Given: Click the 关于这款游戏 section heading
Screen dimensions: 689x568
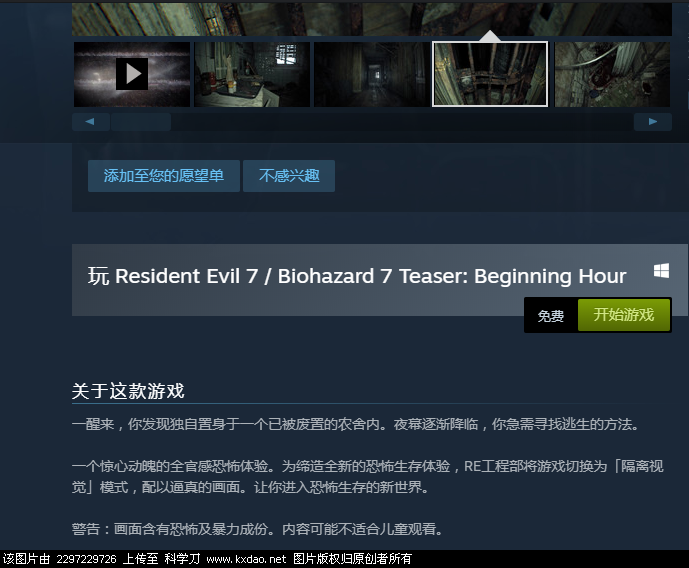Looking at the screenshot, I should [128, 391].
